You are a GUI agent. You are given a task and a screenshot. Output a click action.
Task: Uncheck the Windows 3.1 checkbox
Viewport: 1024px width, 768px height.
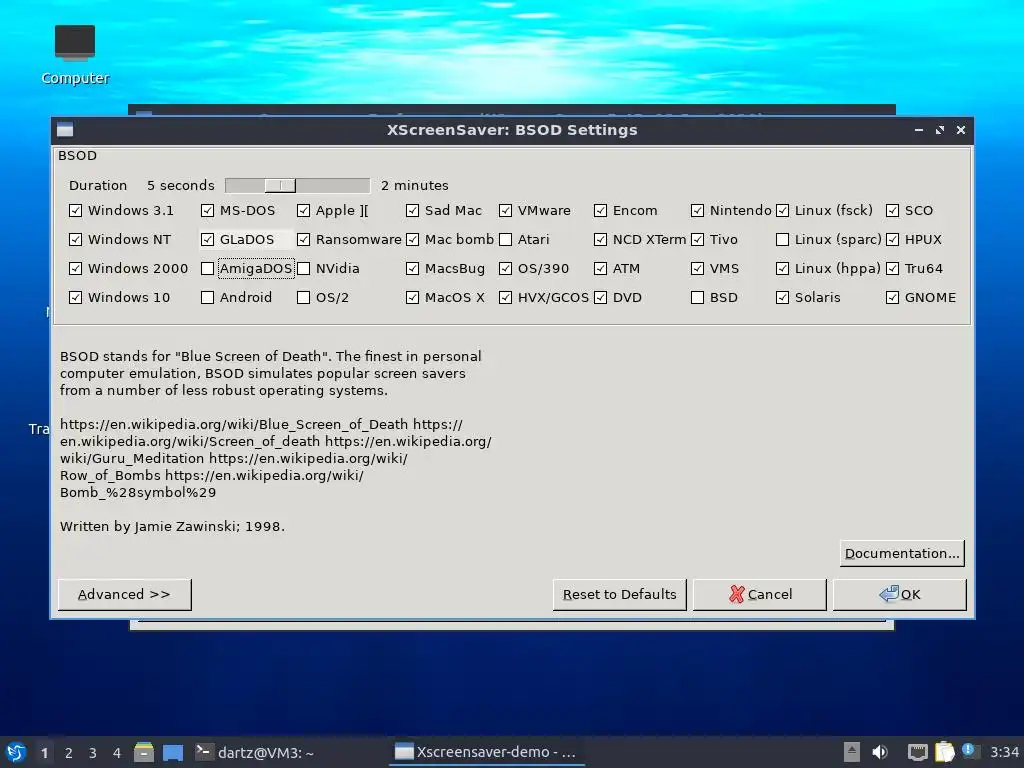(x=76, y=210)
